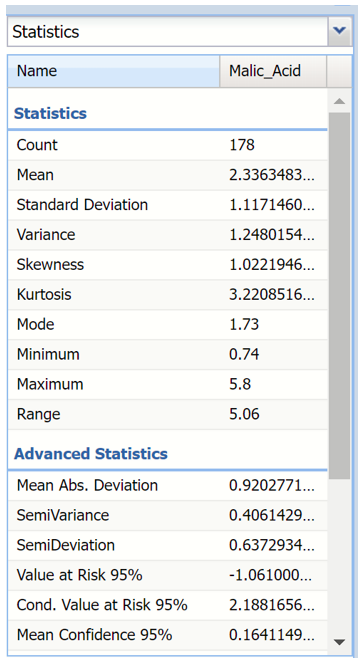Screen dimensions: 363x666
Task: Select the Skewness row label
Action: pos(50,265)
